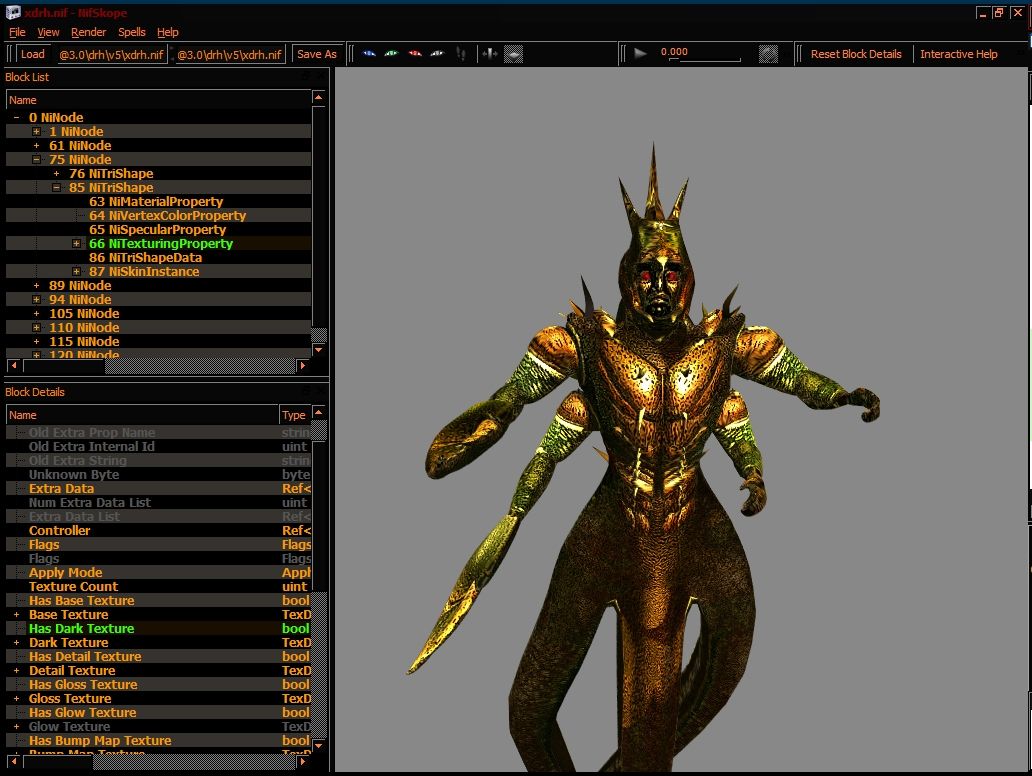Open the Render menu
The image size is (1032, 776).
coord(88,32)
